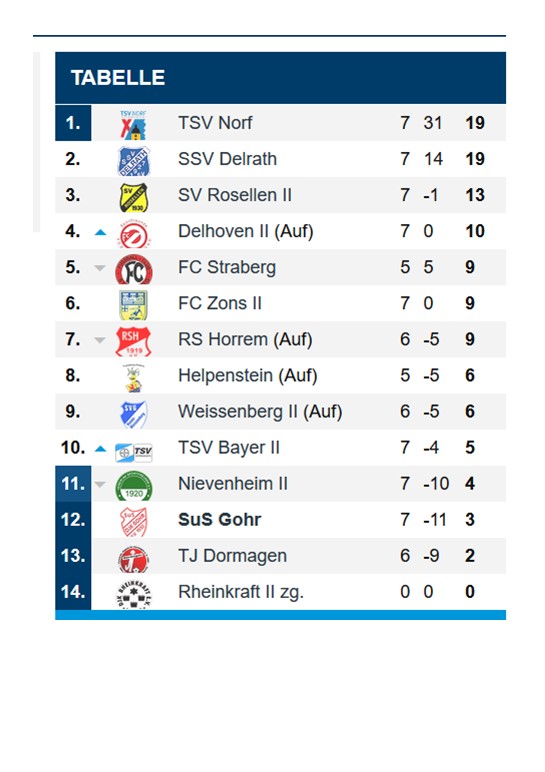545x772 pixels.
Task: Open the TJ Dormagen red logo
Action: [x=133, y=559]
